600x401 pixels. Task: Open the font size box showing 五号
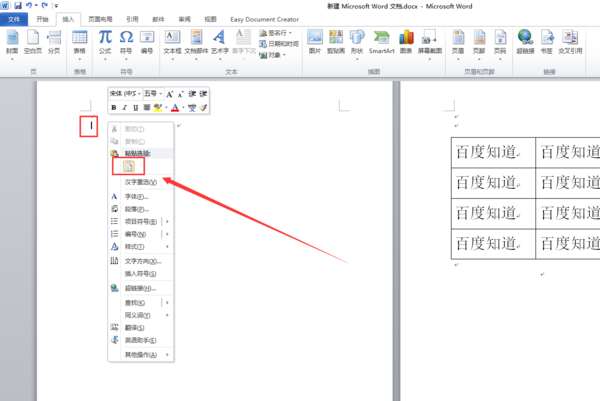point(153,94)
